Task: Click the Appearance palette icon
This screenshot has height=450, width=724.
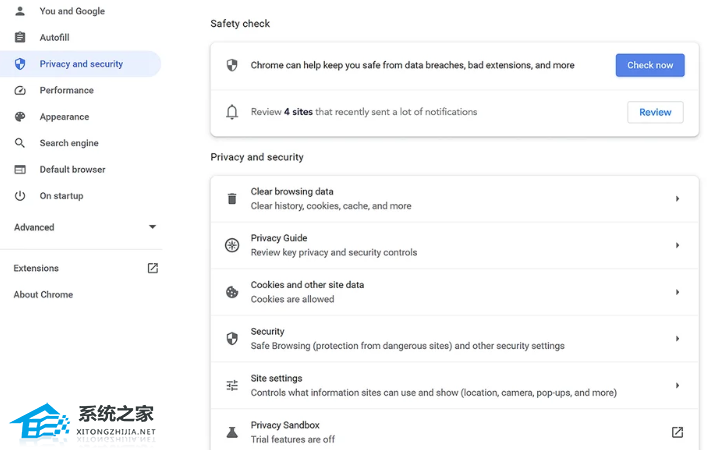Action: pyautogui.click(x=20, y=117)
